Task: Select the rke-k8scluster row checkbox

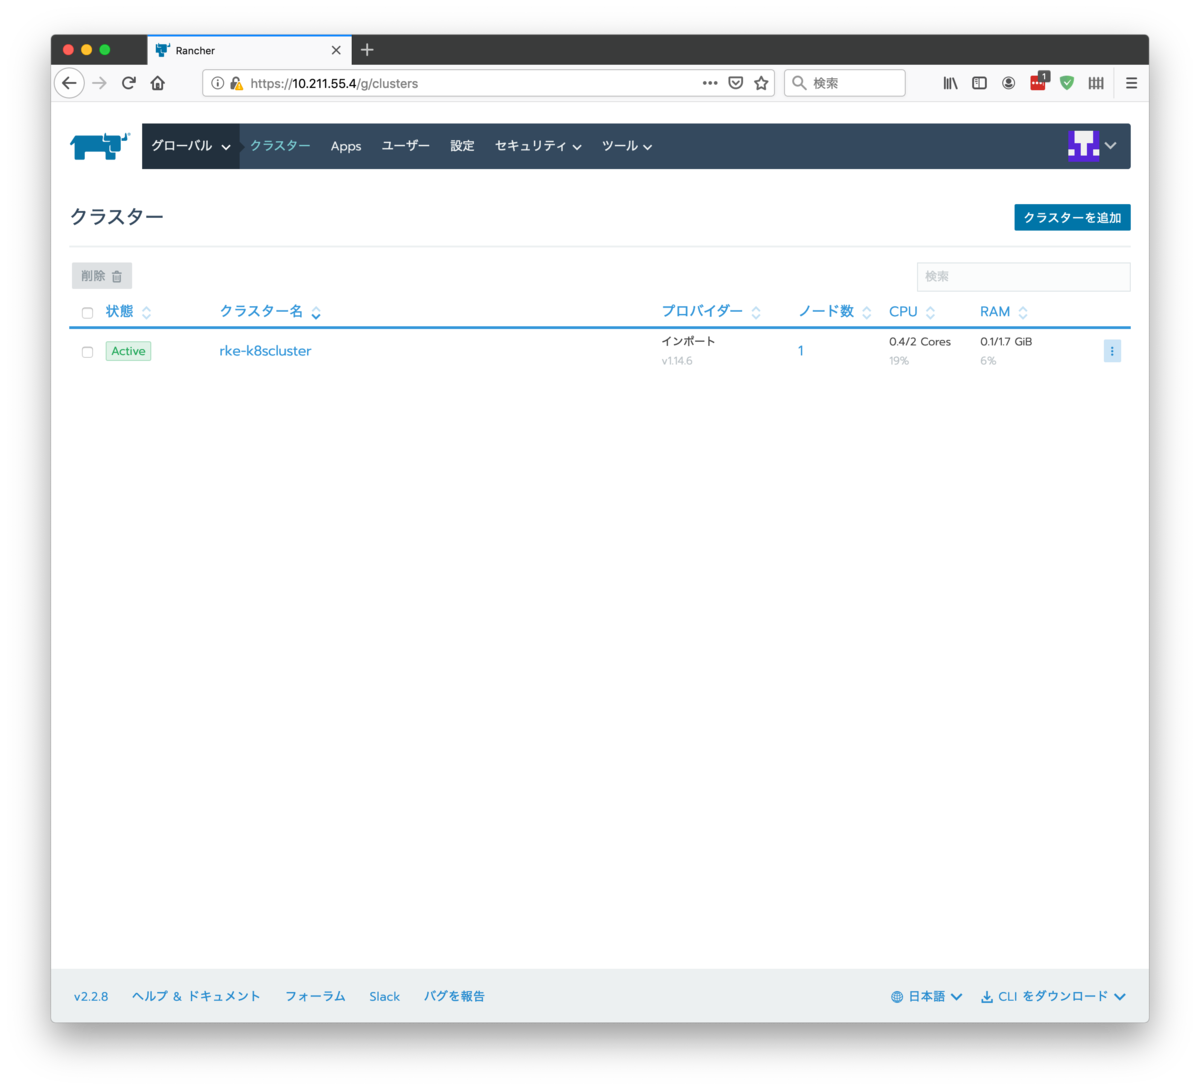Action: click(x=87, y=352)
